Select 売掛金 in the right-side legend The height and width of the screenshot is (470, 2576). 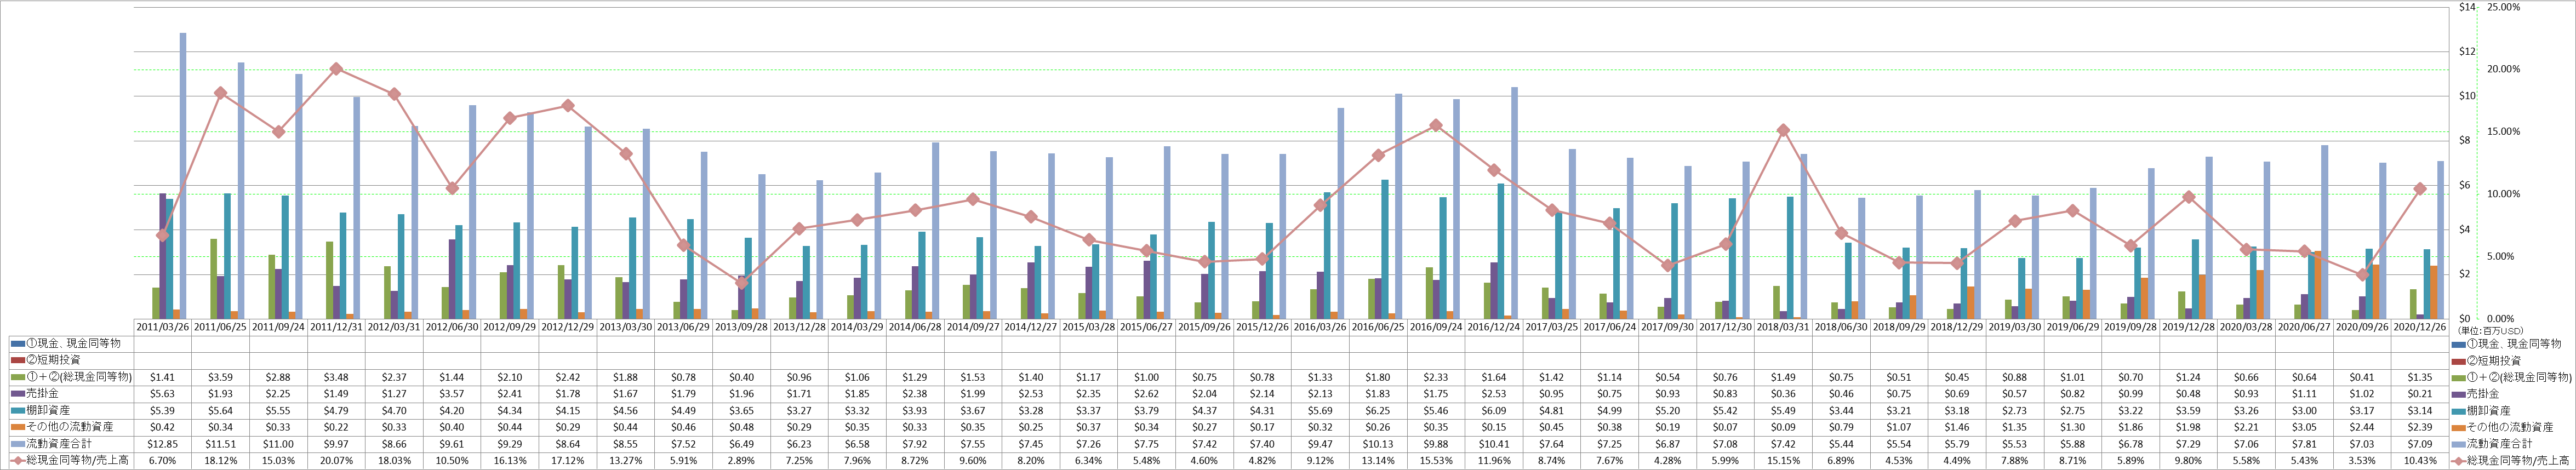(2484, 393)
